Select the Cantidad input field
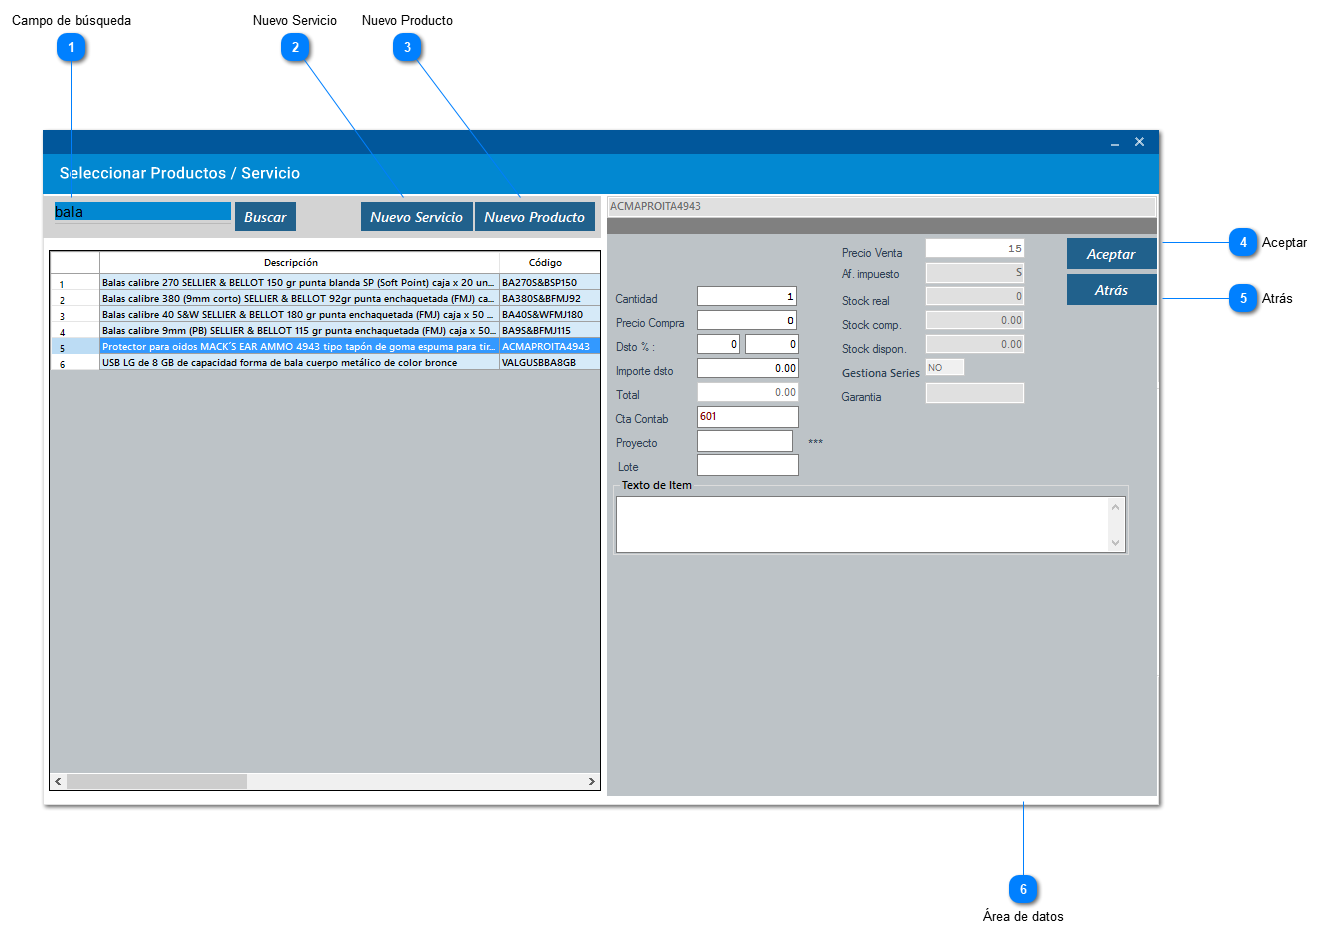Screen dimensions: 1323x940 747,296
